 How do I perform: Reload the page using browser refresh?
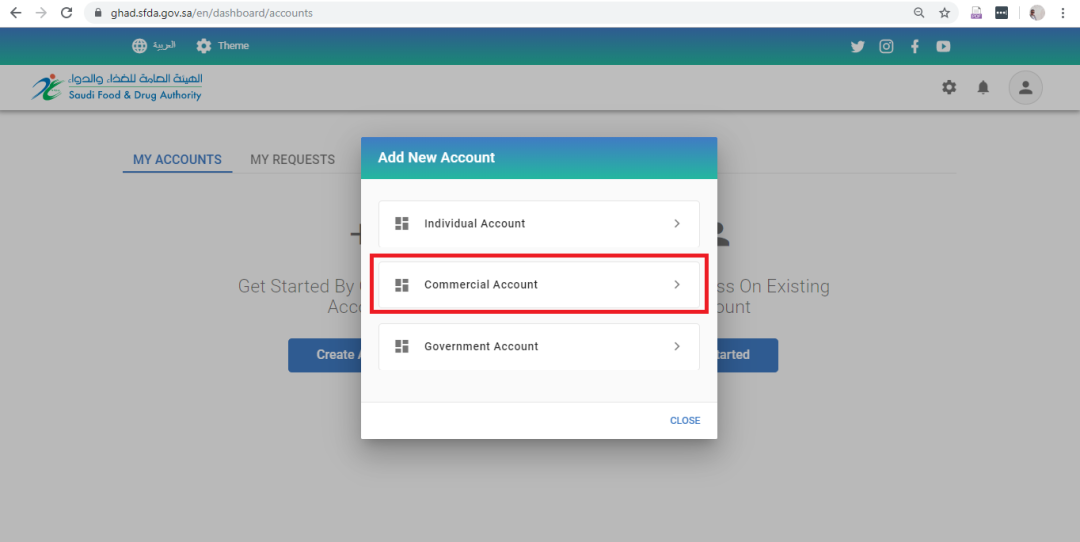[66, 12]
